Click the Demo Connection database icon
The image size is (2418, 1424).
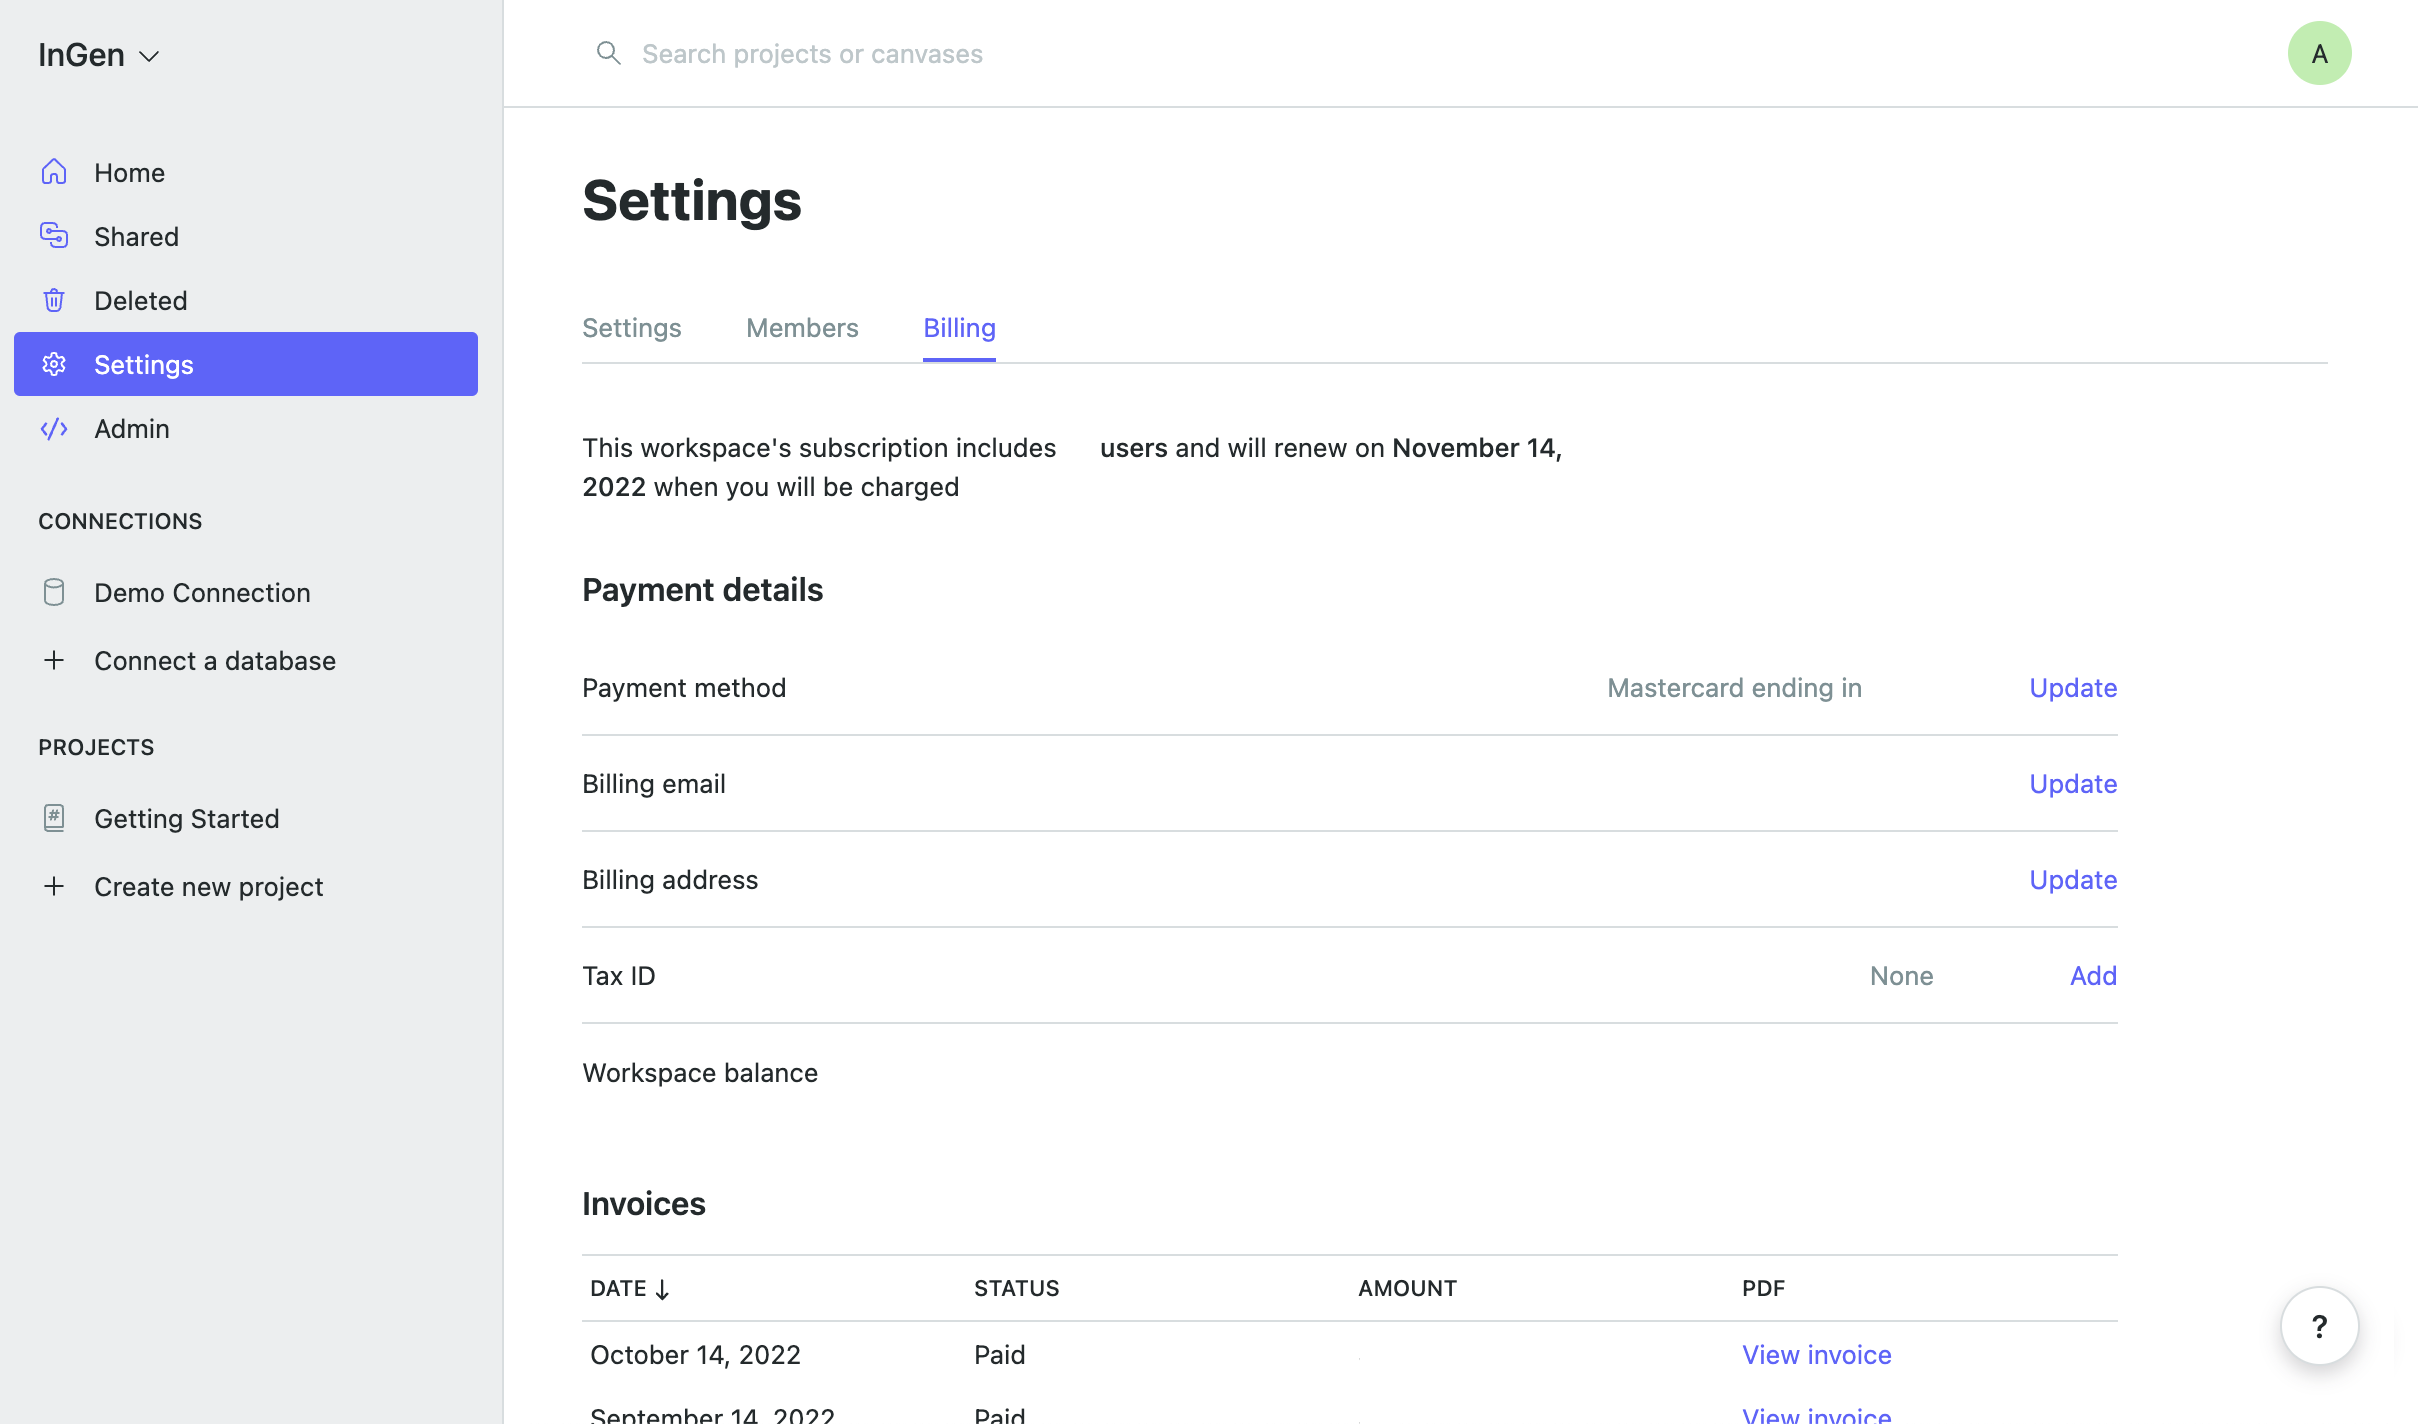tap(54, 592)
